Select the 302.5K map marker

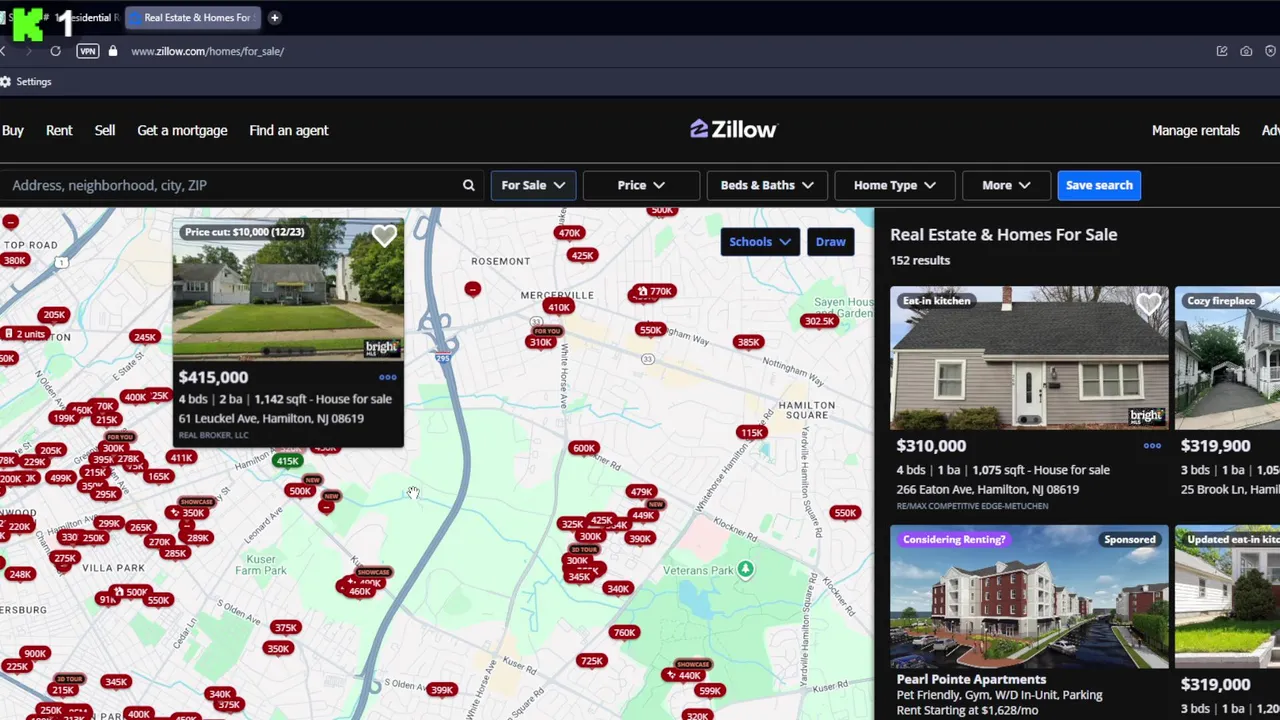coord(819,321)
